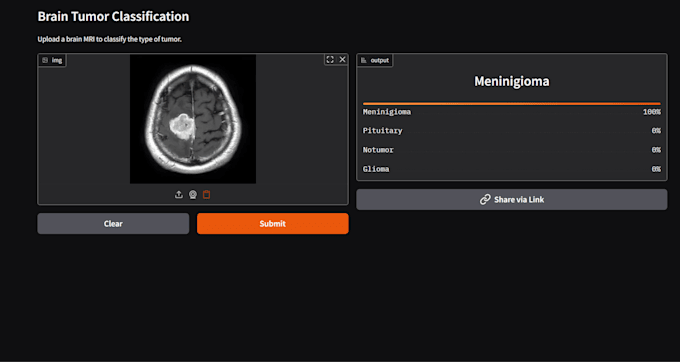Click the large Meninigioma prediction heading

tap(512, 81)
